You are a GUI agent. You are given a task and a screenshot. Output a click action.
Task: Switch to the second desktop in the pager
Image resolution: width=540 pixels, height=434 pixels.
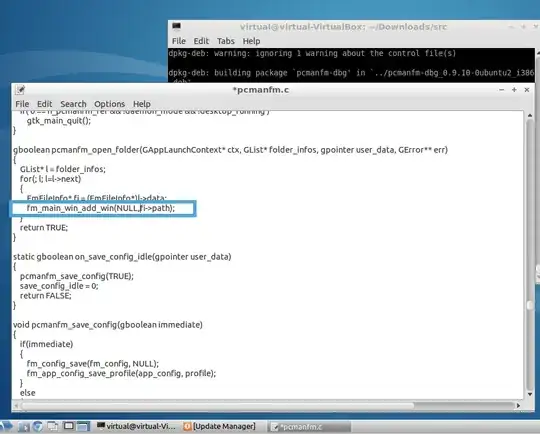tap(83, 426)
